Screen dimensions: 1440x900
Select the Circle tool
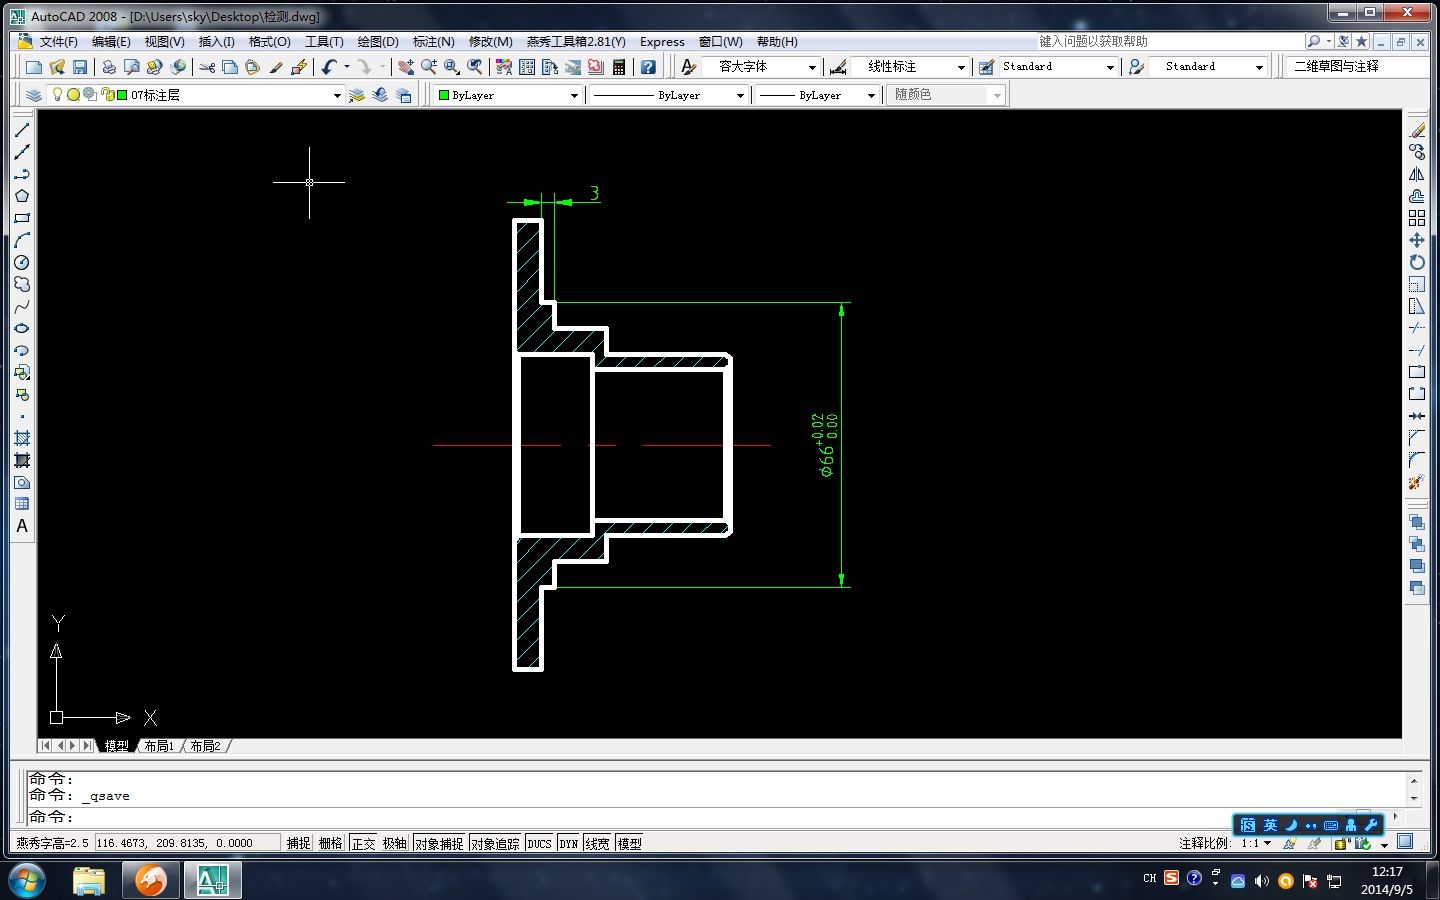pyautogui.click(x=21, y=262)
